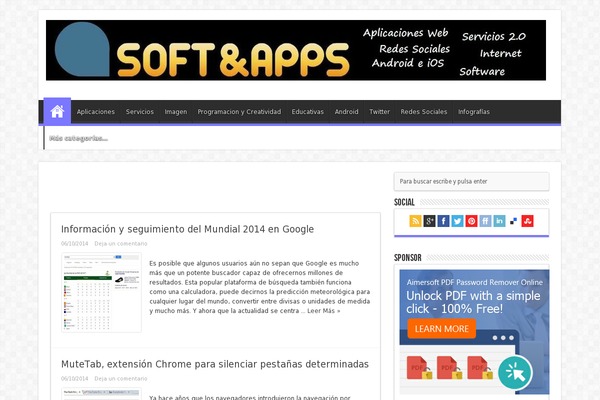
Task: Open the FriendFeed ff icon
Action: click(x=485, y=221)
